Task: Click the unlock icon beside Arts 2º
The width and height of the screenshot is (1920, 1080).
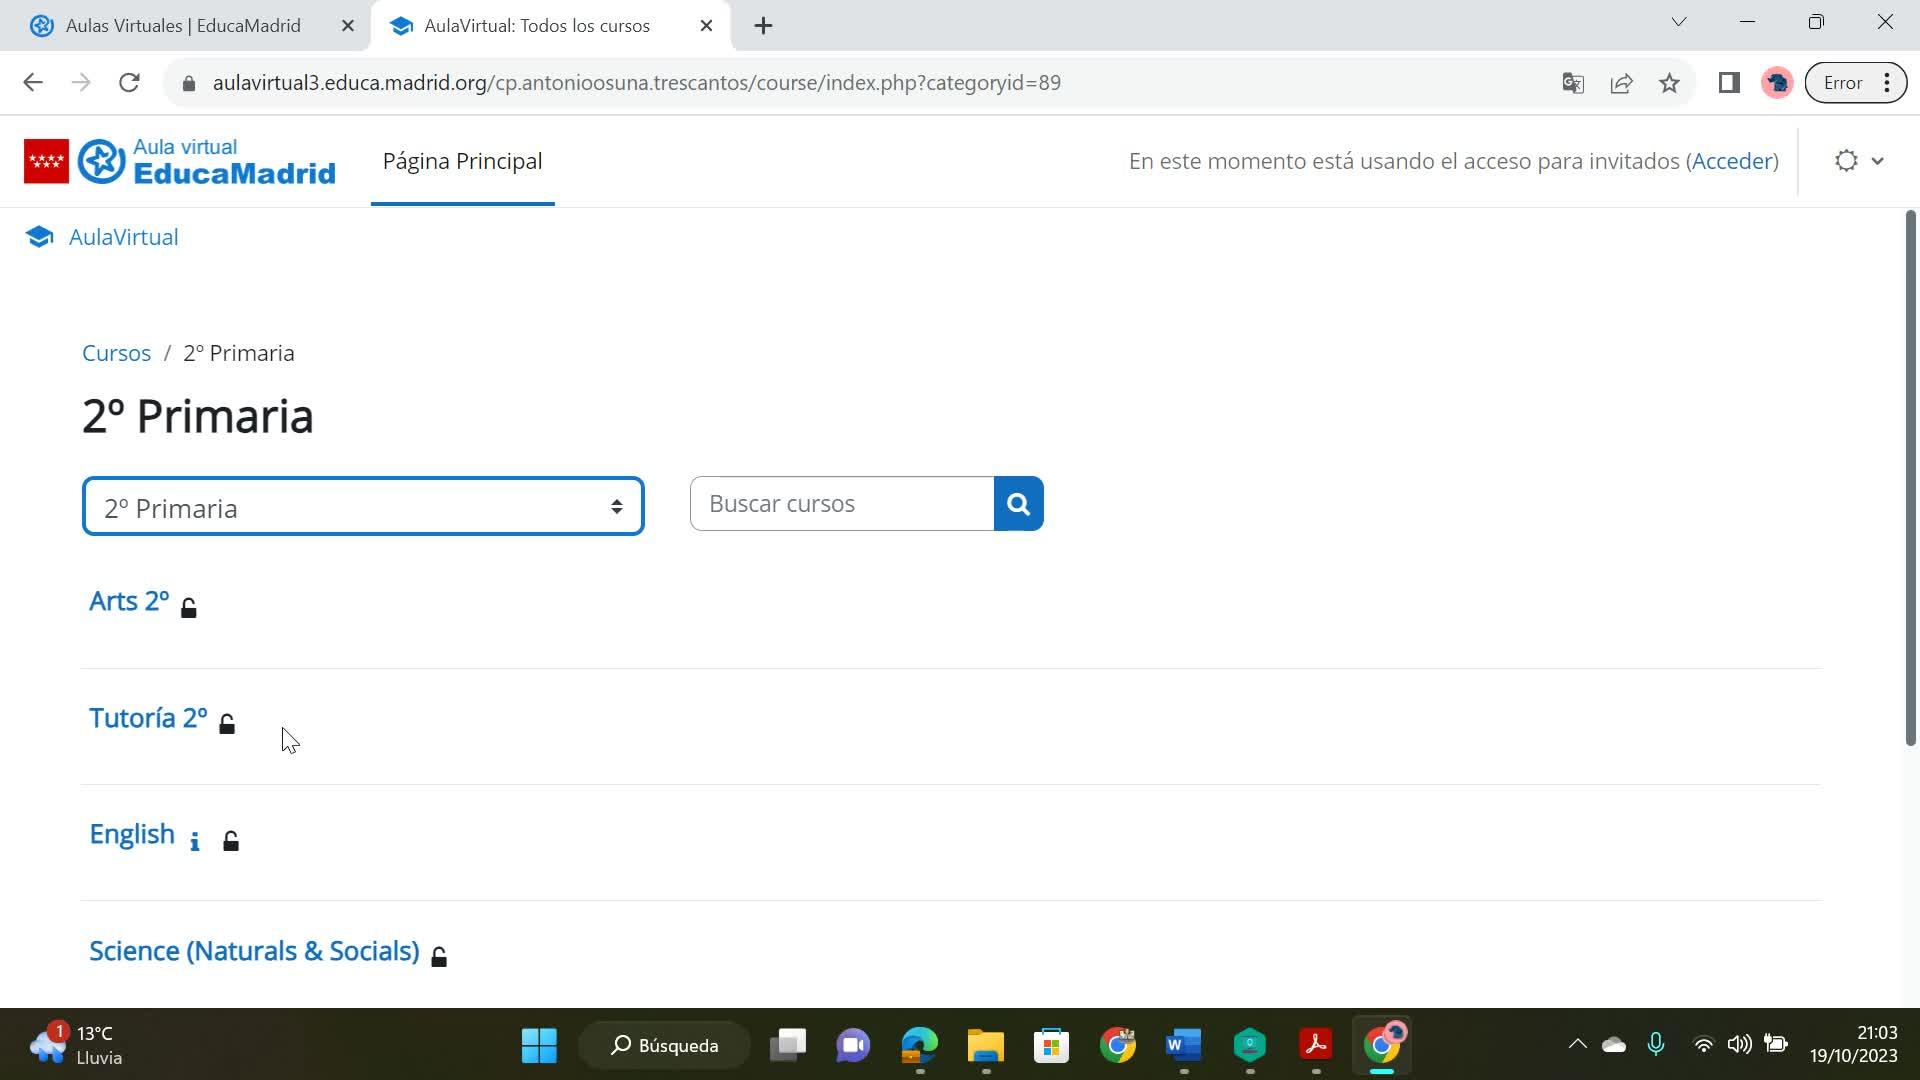Action: 189,607
